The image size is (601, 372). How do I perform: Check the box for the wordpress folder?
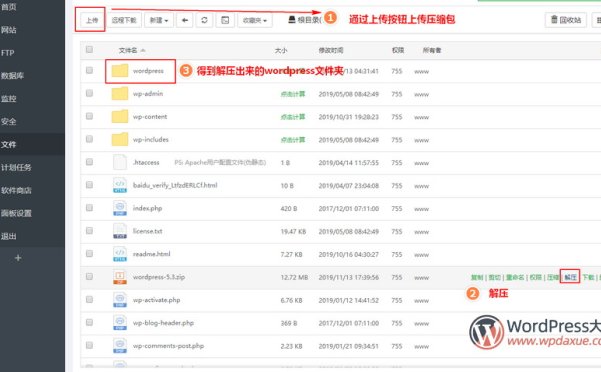(89, 70)
